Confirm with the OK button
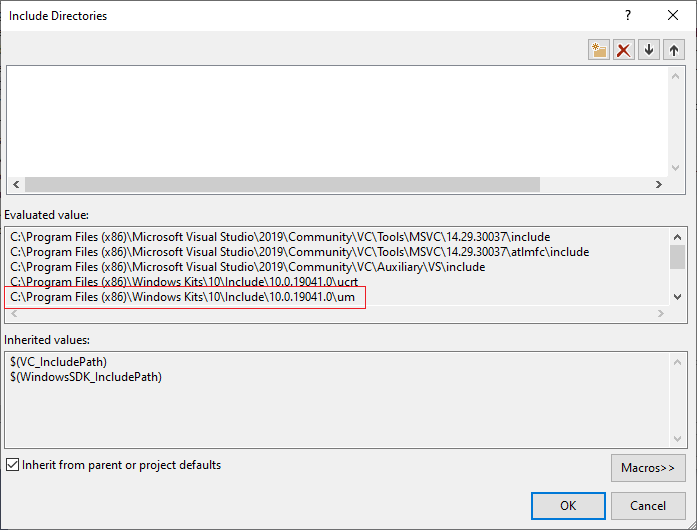Image resolution: width=697 pixels, height=530 pixels. point(568,506)
